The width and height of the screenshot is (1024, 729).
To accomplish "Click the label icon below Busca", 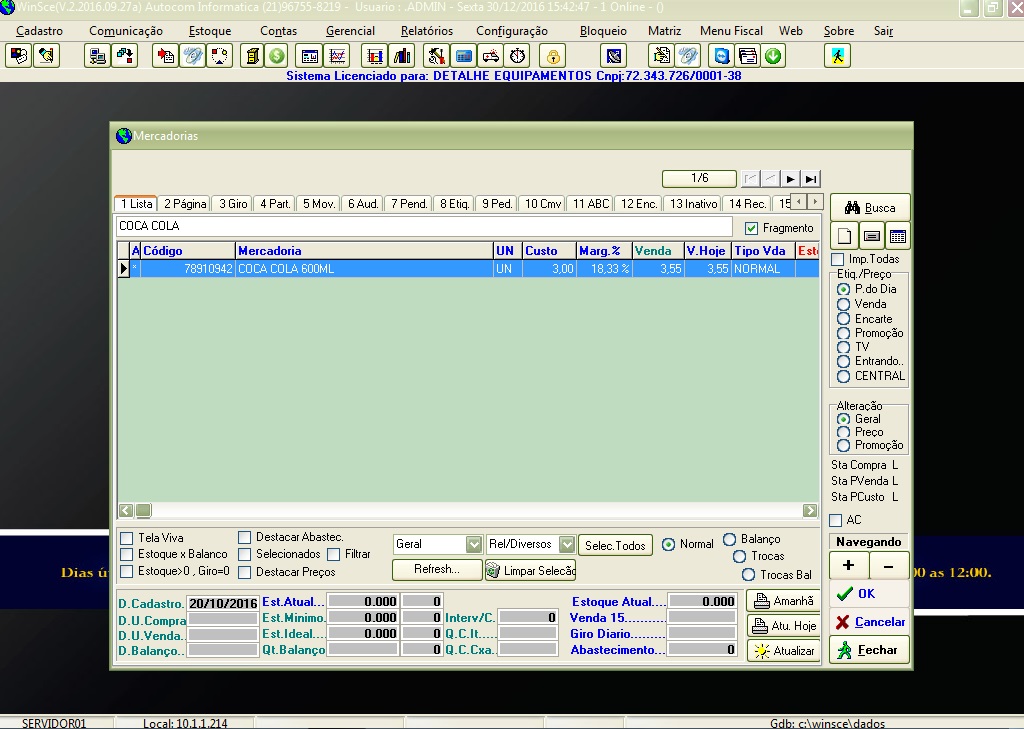I will coord(871,236).
